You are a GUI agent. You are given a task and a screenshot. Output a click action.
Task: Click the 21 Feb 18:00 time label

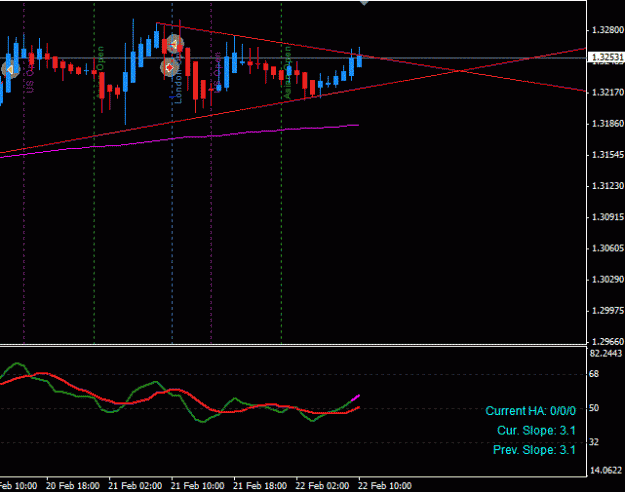click(260, 486)
